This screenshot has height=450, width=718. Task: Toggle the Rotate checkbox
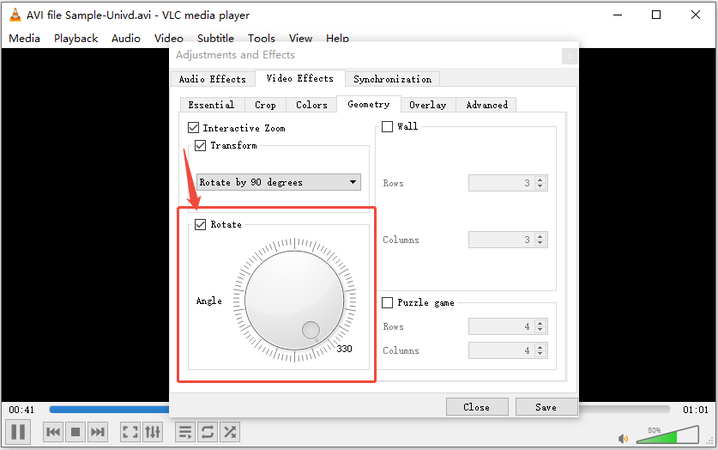click(200, 224)
